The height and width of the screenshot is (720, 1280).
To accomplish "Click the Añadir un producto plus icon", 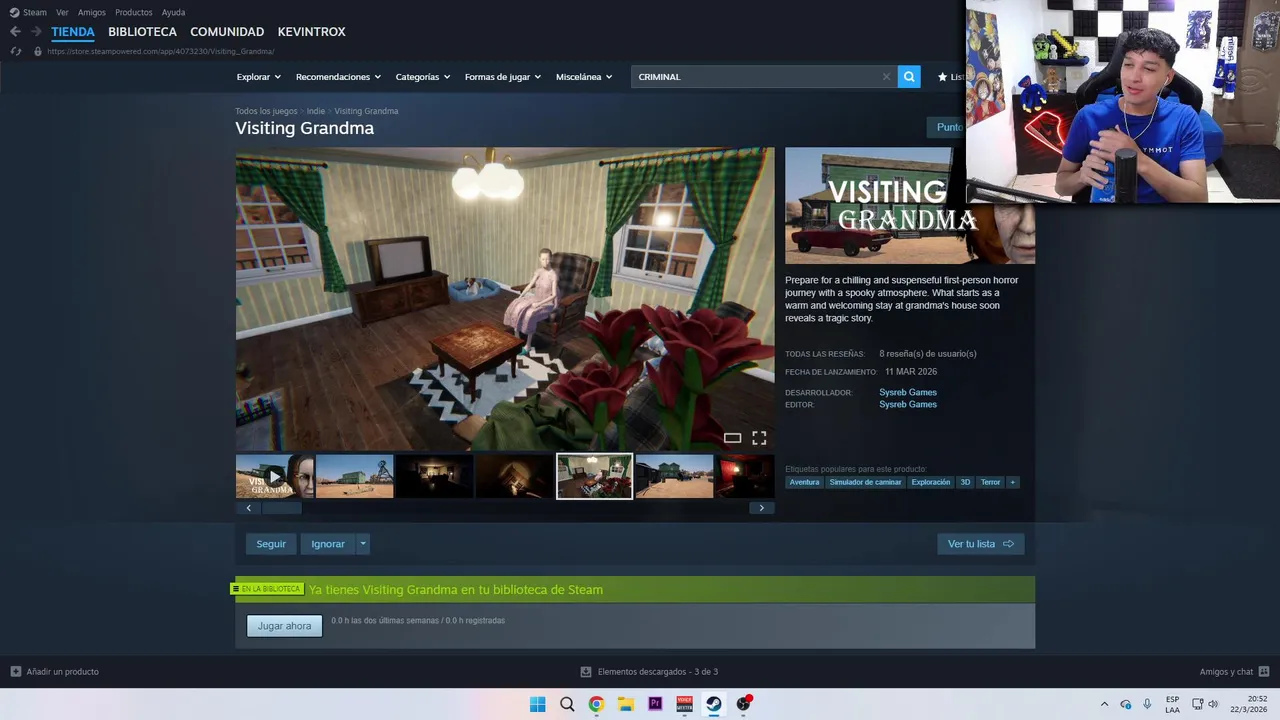I will tap(15, 672).
